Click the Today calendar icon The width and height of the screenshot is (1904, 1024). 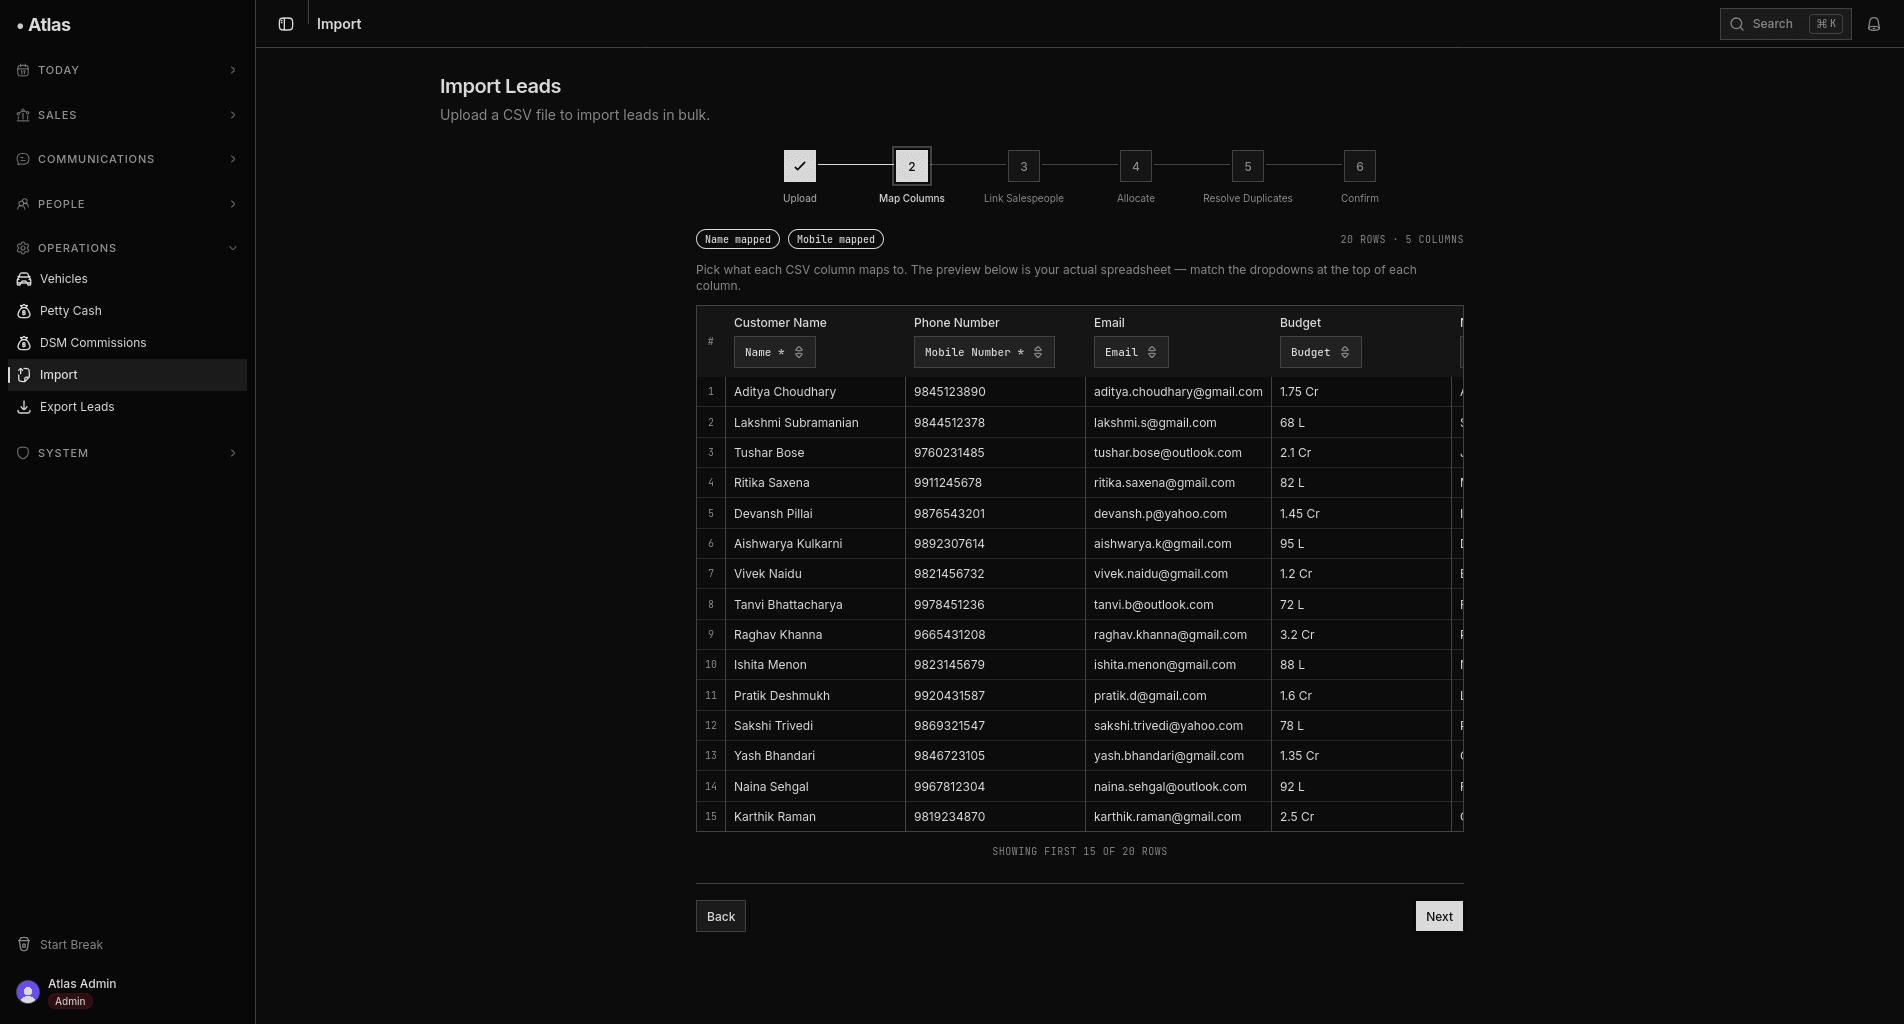click(23, 70)
